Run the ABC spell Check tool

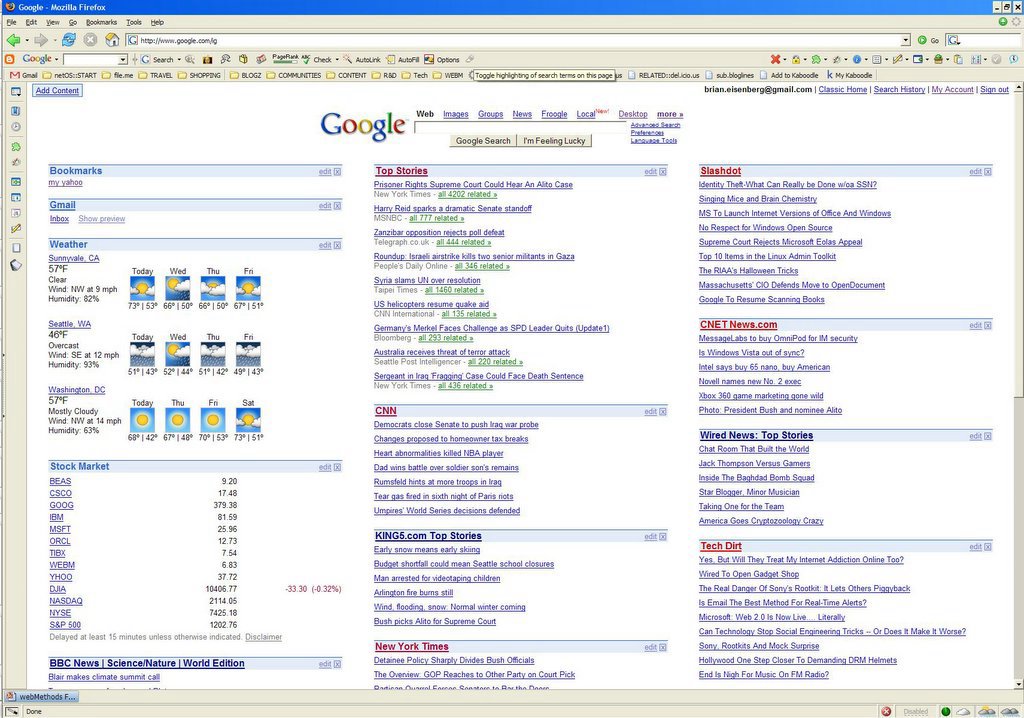317,59
